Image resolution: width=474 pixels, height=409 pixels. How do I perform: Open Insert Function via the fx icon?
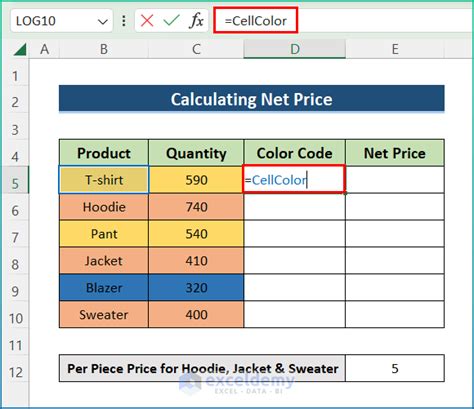pyautogui.click(x=196, y=21)
